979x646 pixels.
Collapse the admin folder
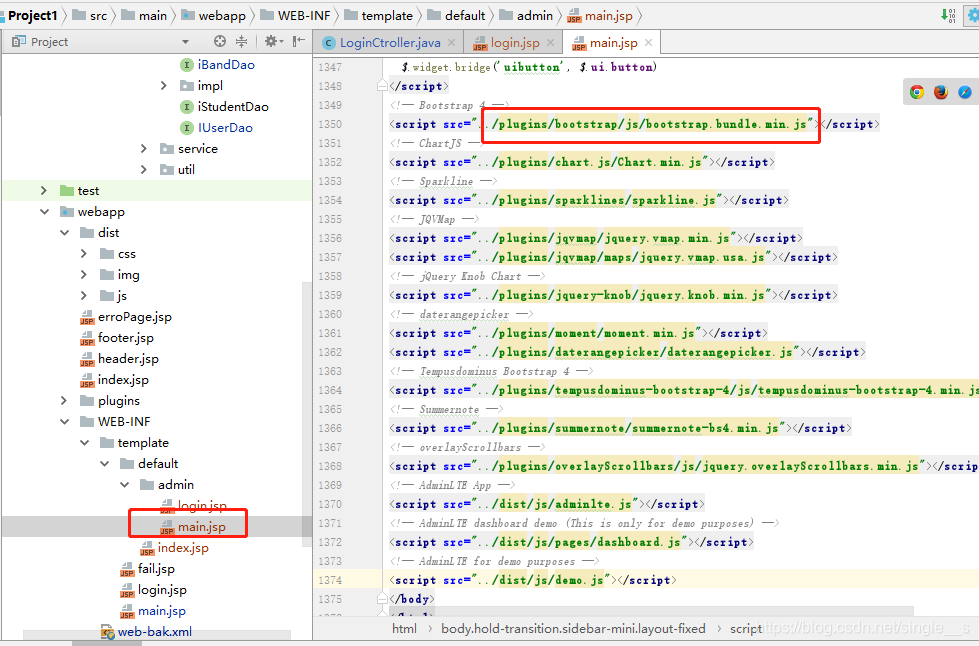coord(124,484)
